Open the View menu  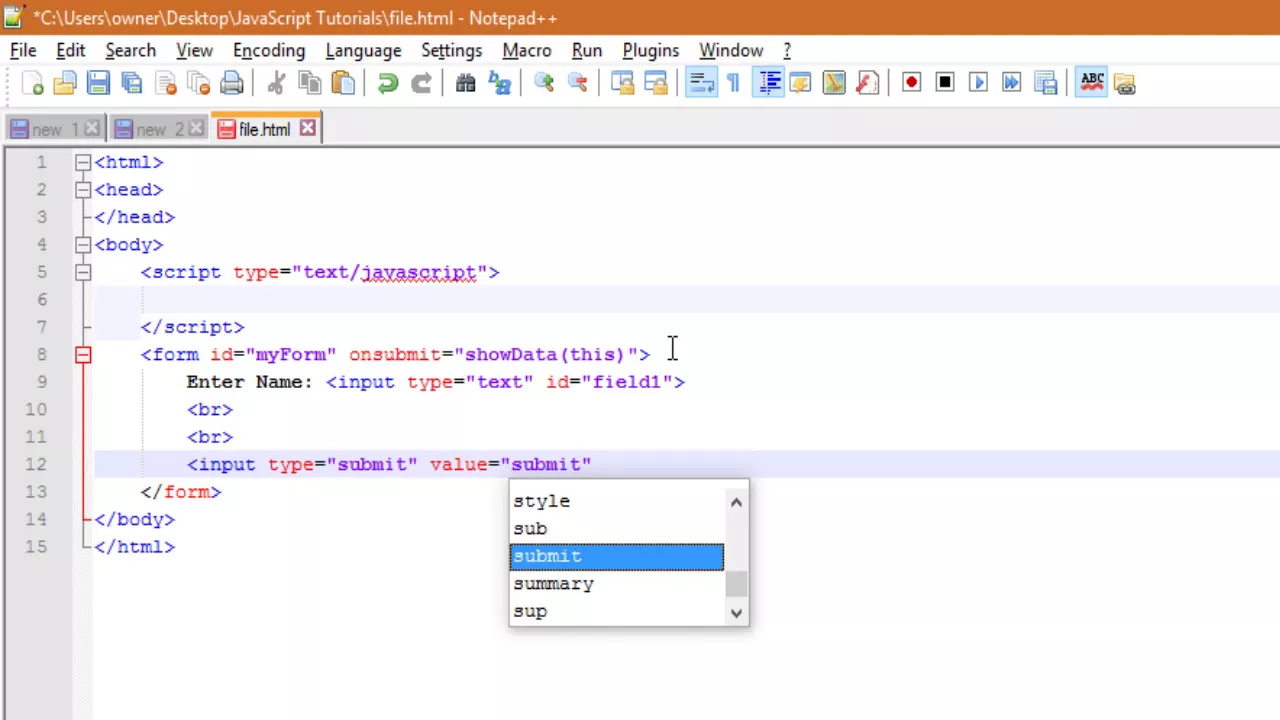click(x=194, y=50)
